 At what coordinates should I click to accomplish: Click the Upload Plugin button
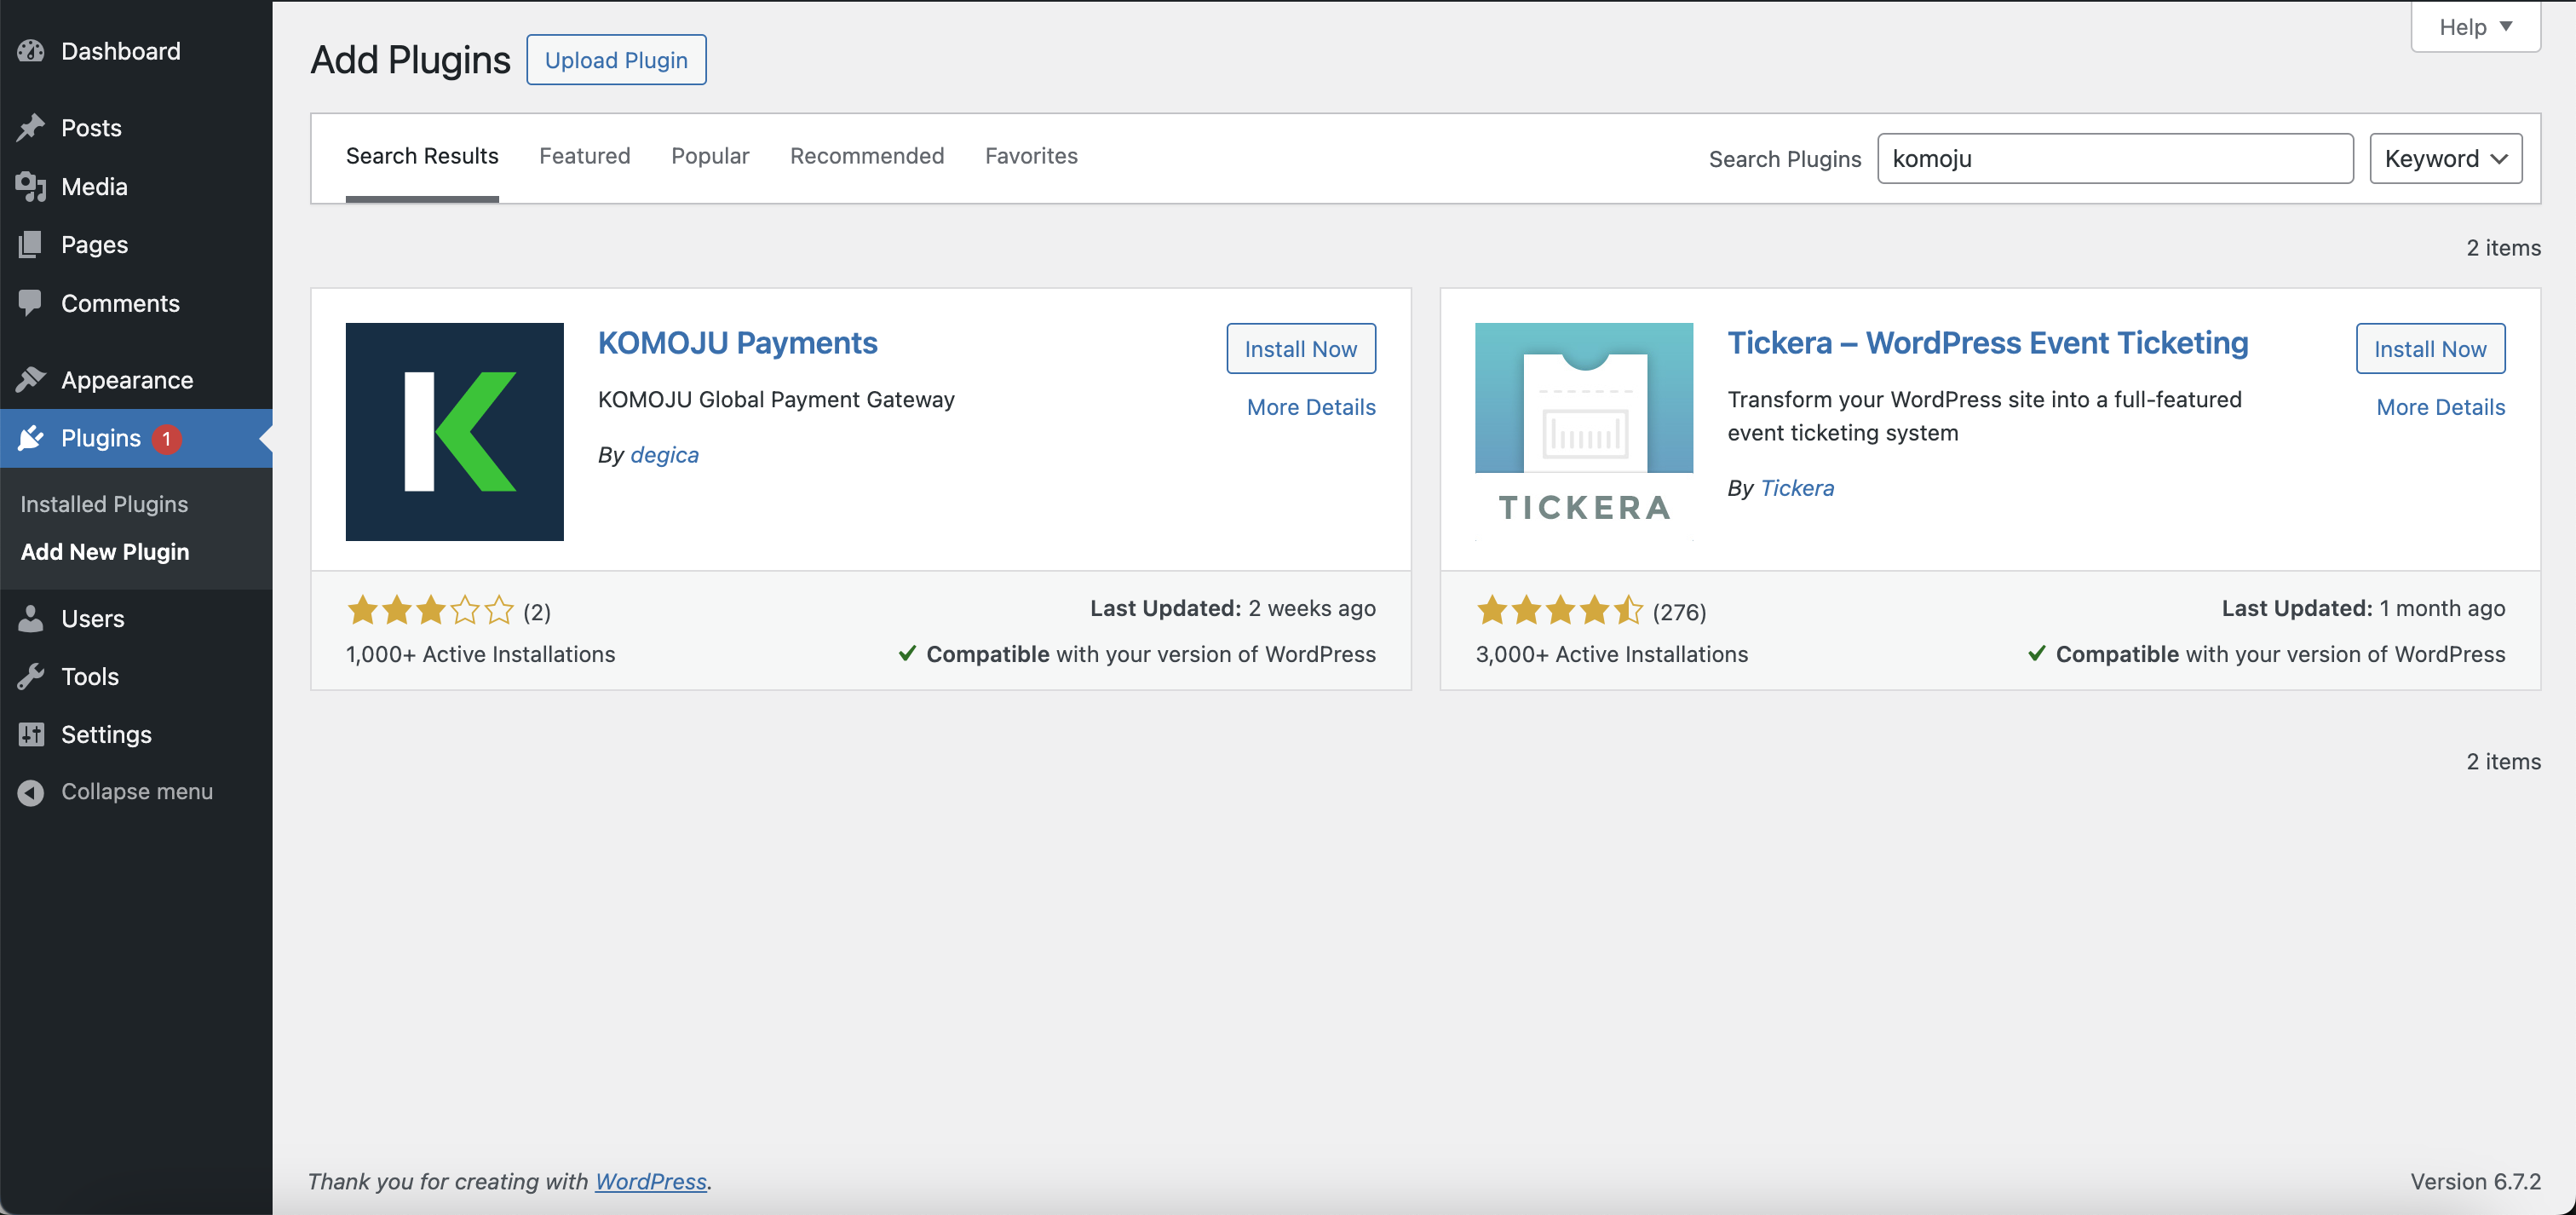pos(616,60)
